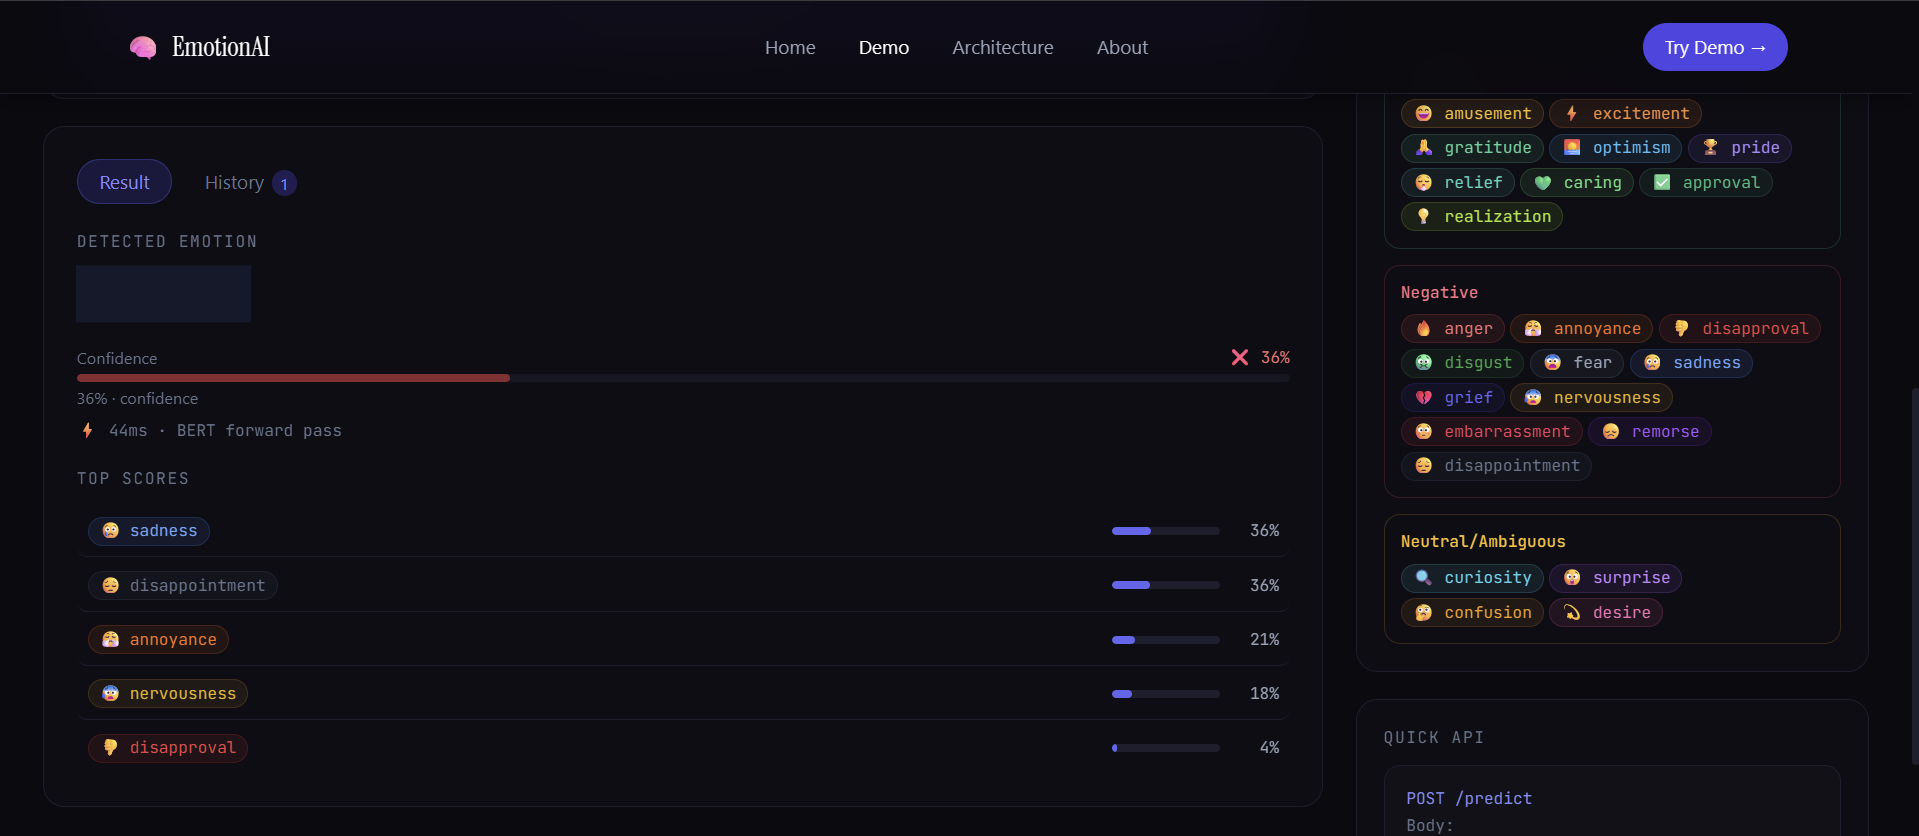
Task: Switch to the History tab
Action: [250, 183]
